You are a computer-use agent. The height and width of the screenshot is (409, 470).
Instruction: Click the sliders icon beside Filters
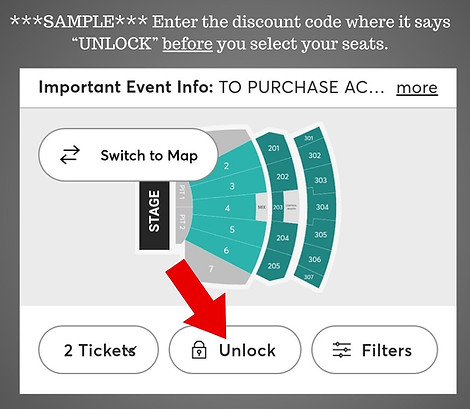coord(342,350)
